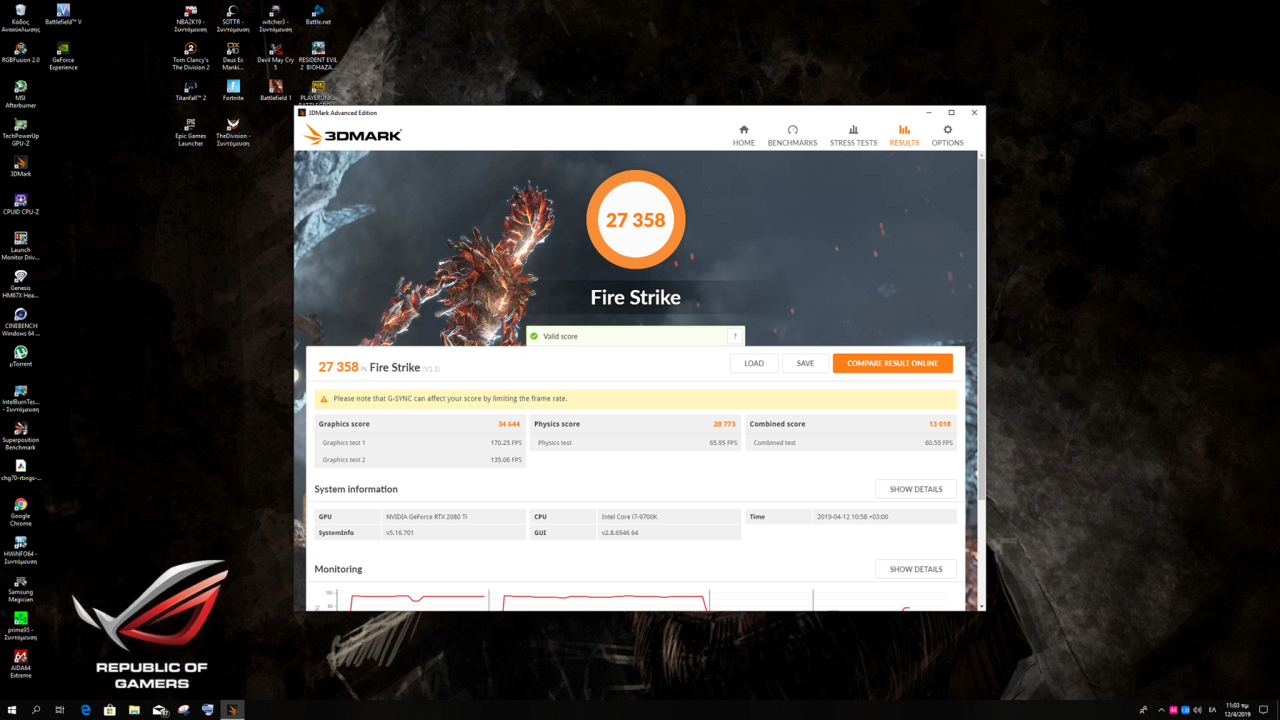Click the Intel Core i7-9700K text
Screen dimensions: 1280x720
(x=628, y=517)
